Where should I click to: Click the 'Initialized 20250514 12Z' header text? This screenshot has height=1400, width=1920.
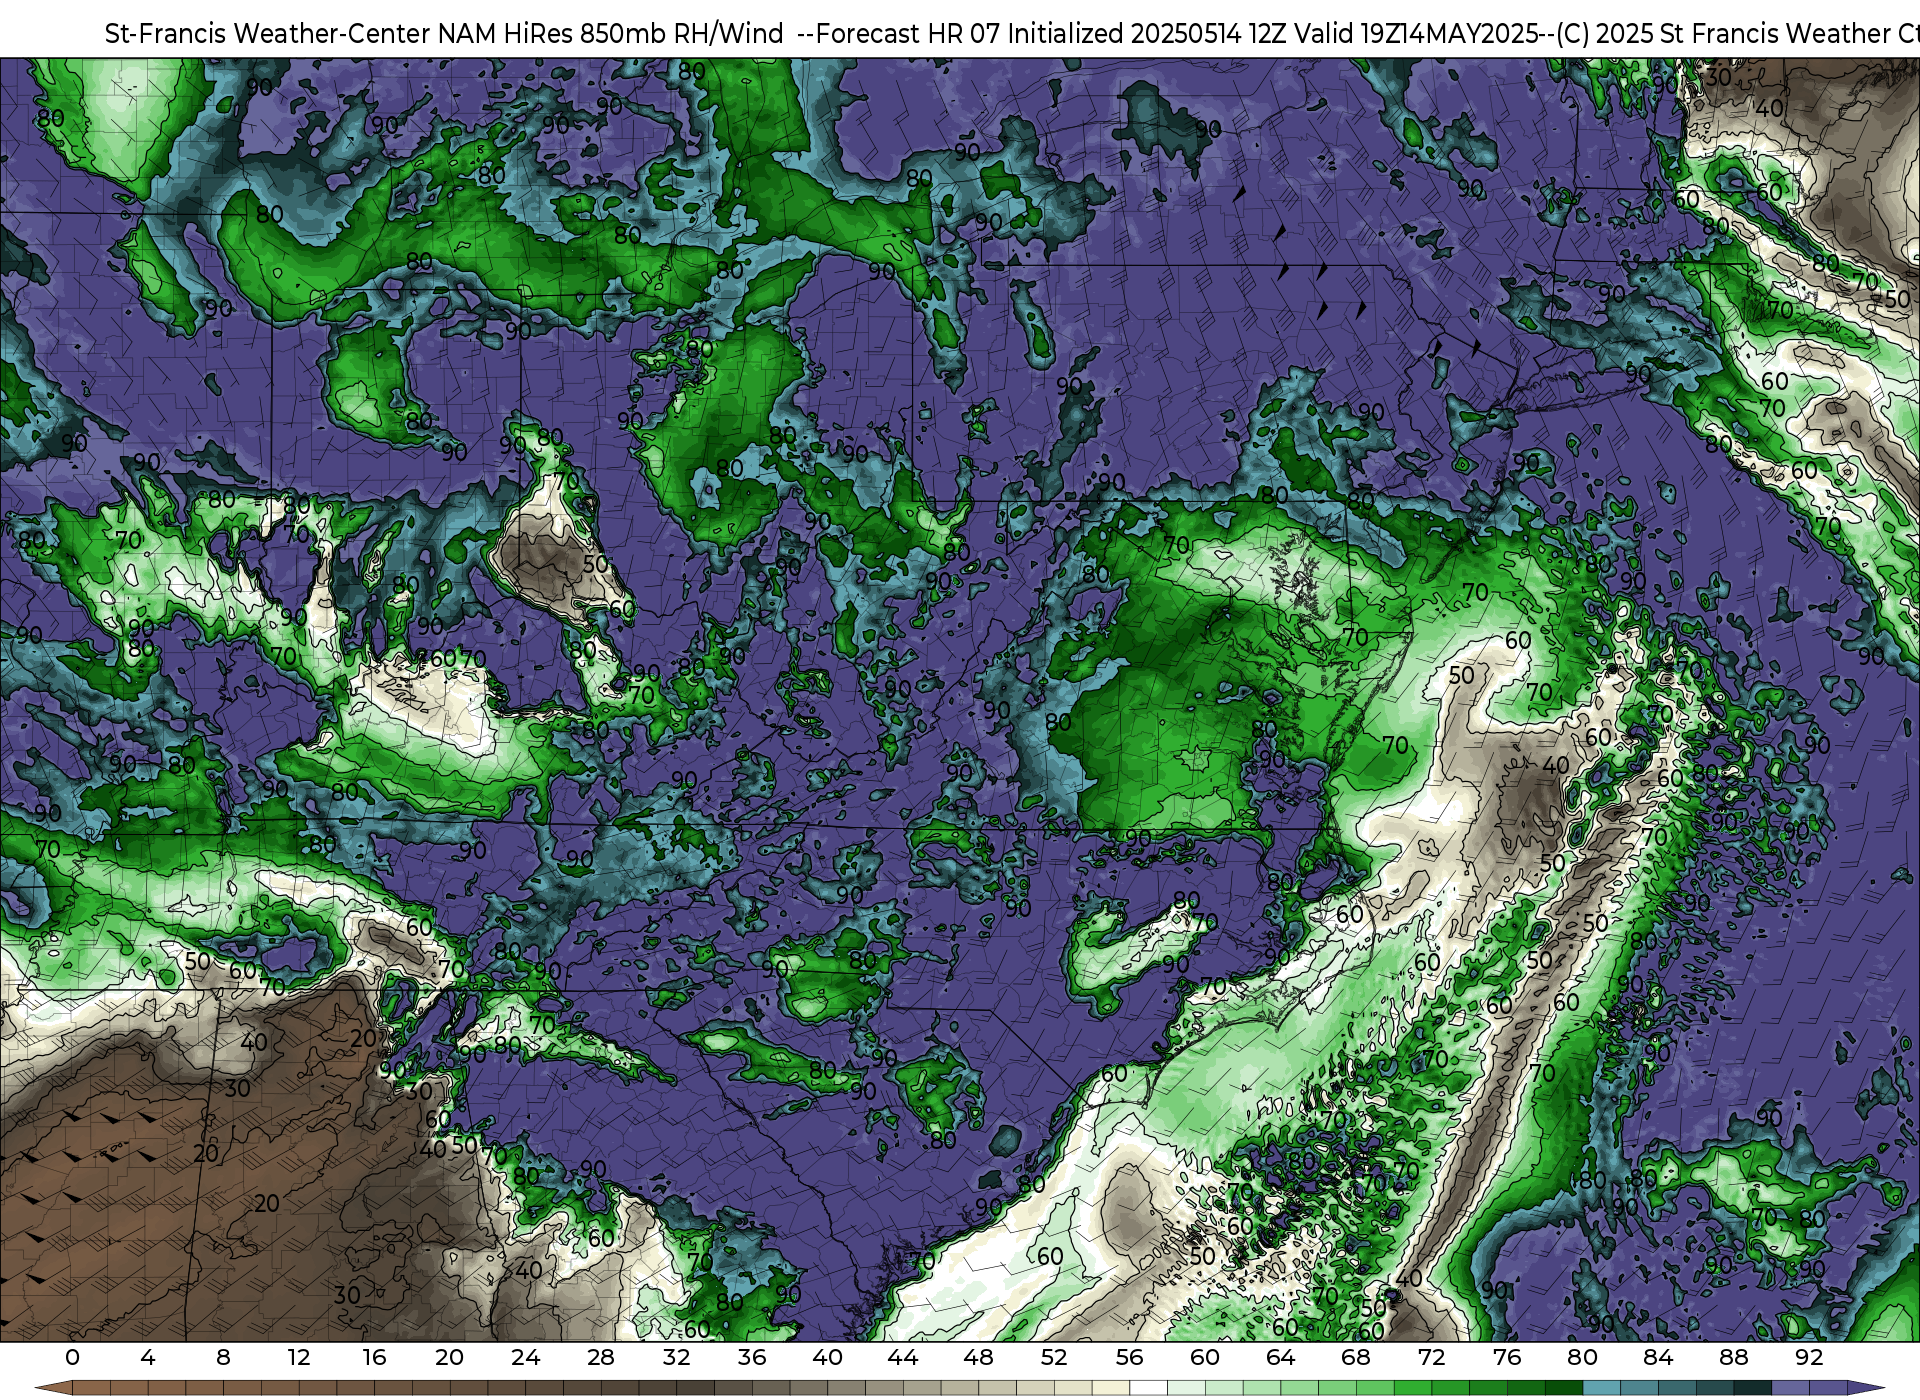pyautogui.click(x=1147, y=34)
